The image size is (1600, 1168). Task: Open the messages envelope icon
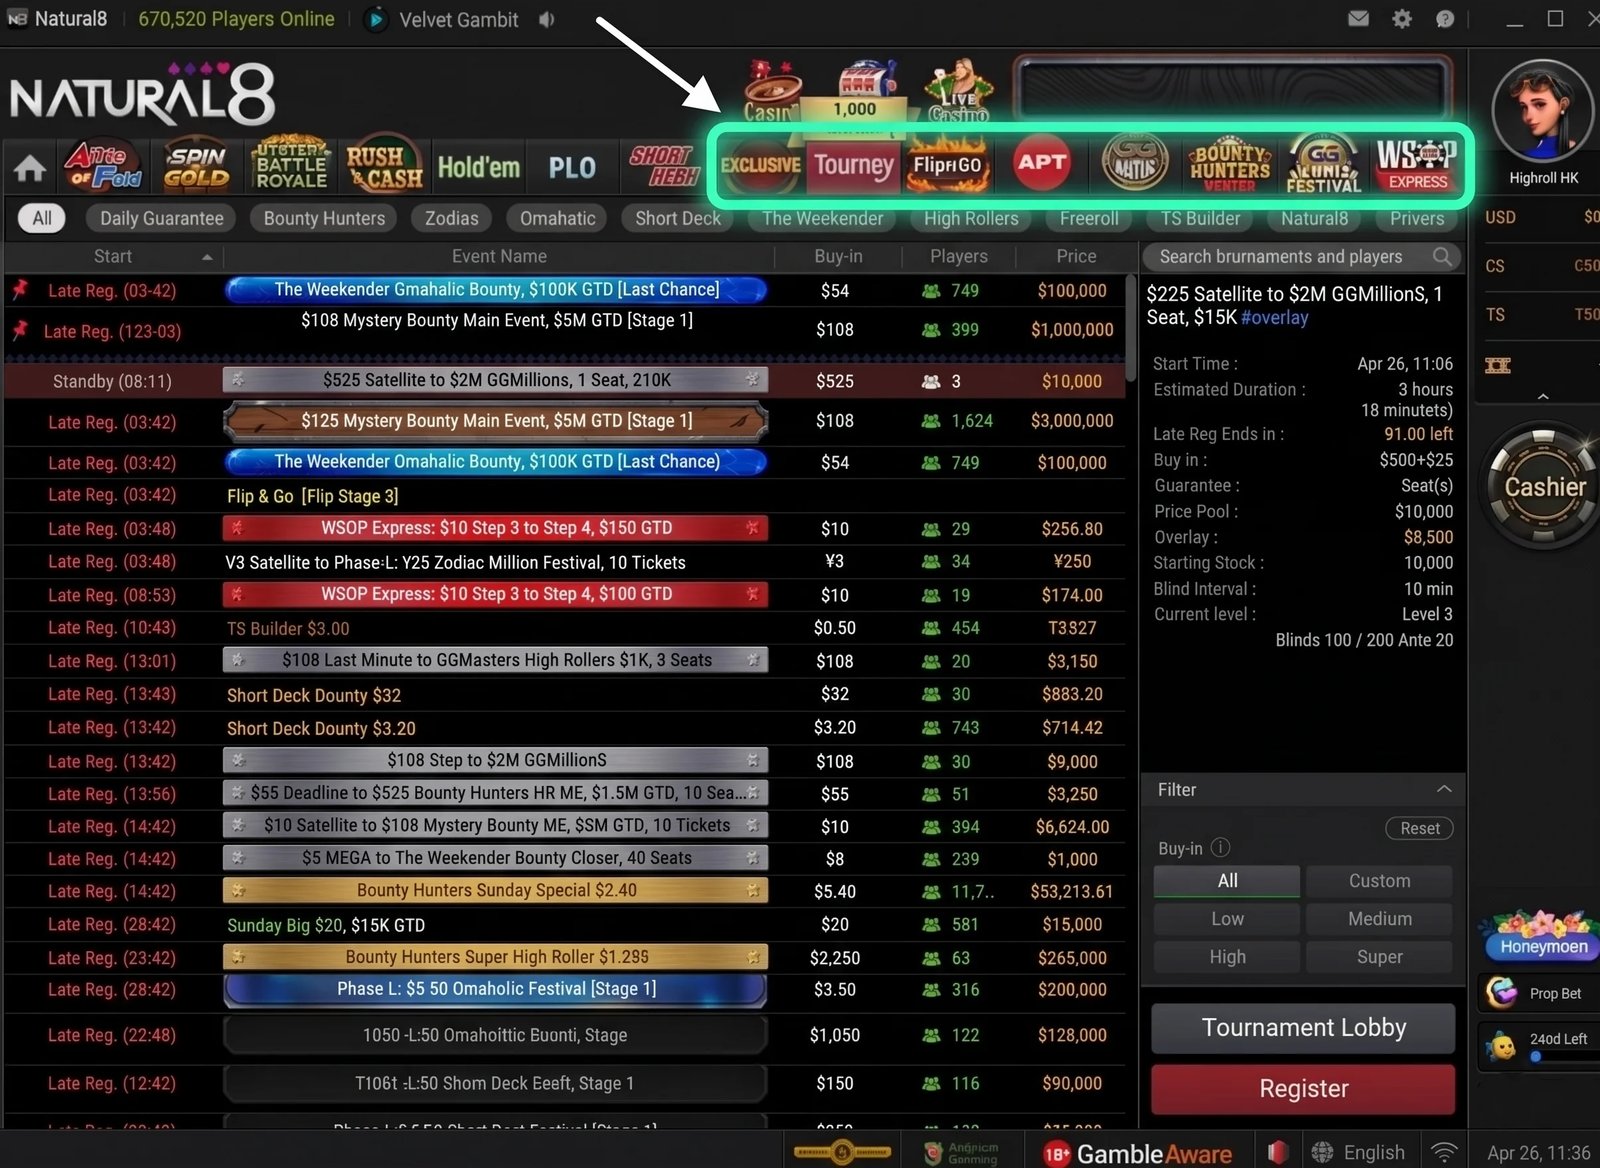(1358, 18)
